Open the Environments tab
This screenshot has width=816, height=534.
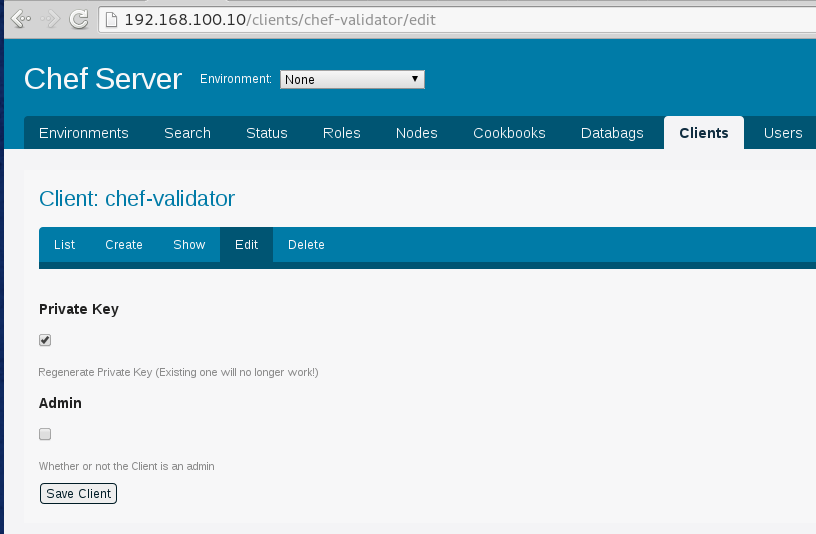pos(84,133)
